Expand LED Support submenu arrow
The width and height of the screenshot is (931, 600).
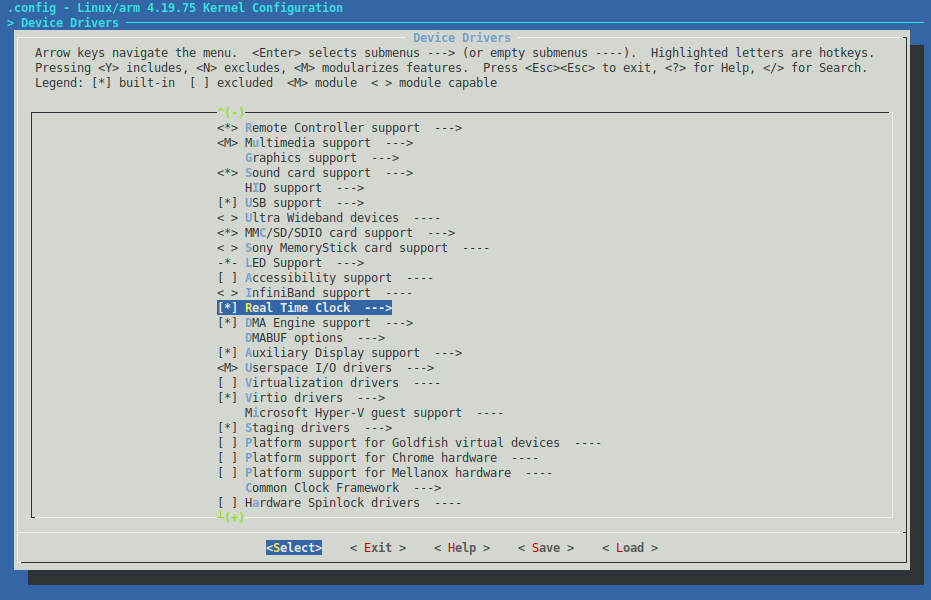pos(350,263)
